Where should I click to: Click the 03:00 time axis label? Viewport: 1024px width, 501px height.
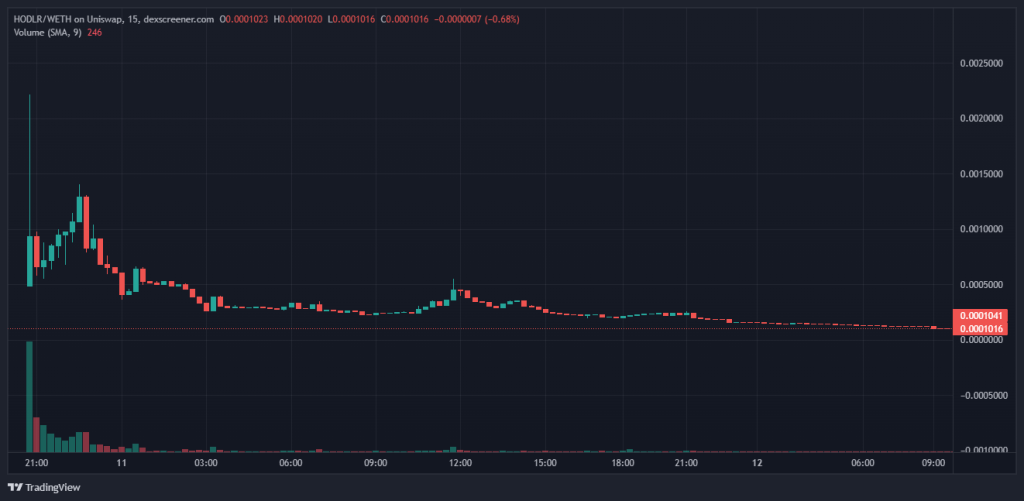coord(207,463)
